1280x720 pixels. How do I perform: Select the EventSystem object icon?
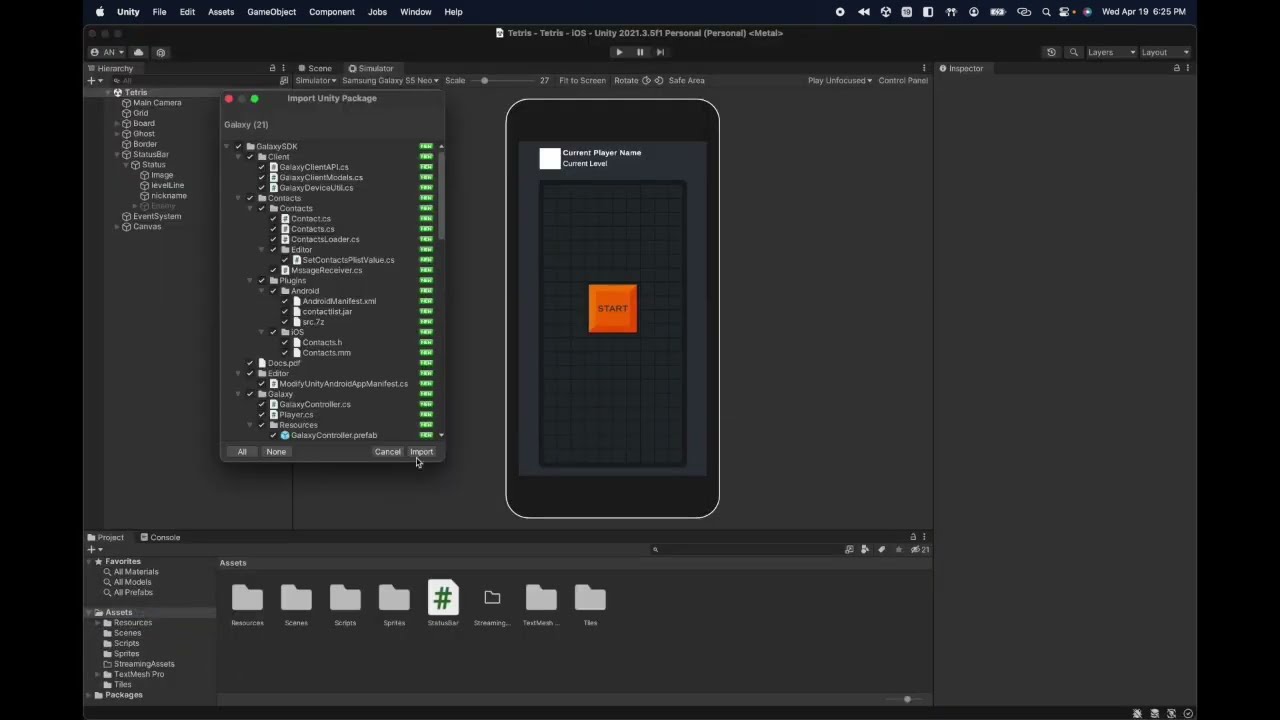(x=127, y=216)
